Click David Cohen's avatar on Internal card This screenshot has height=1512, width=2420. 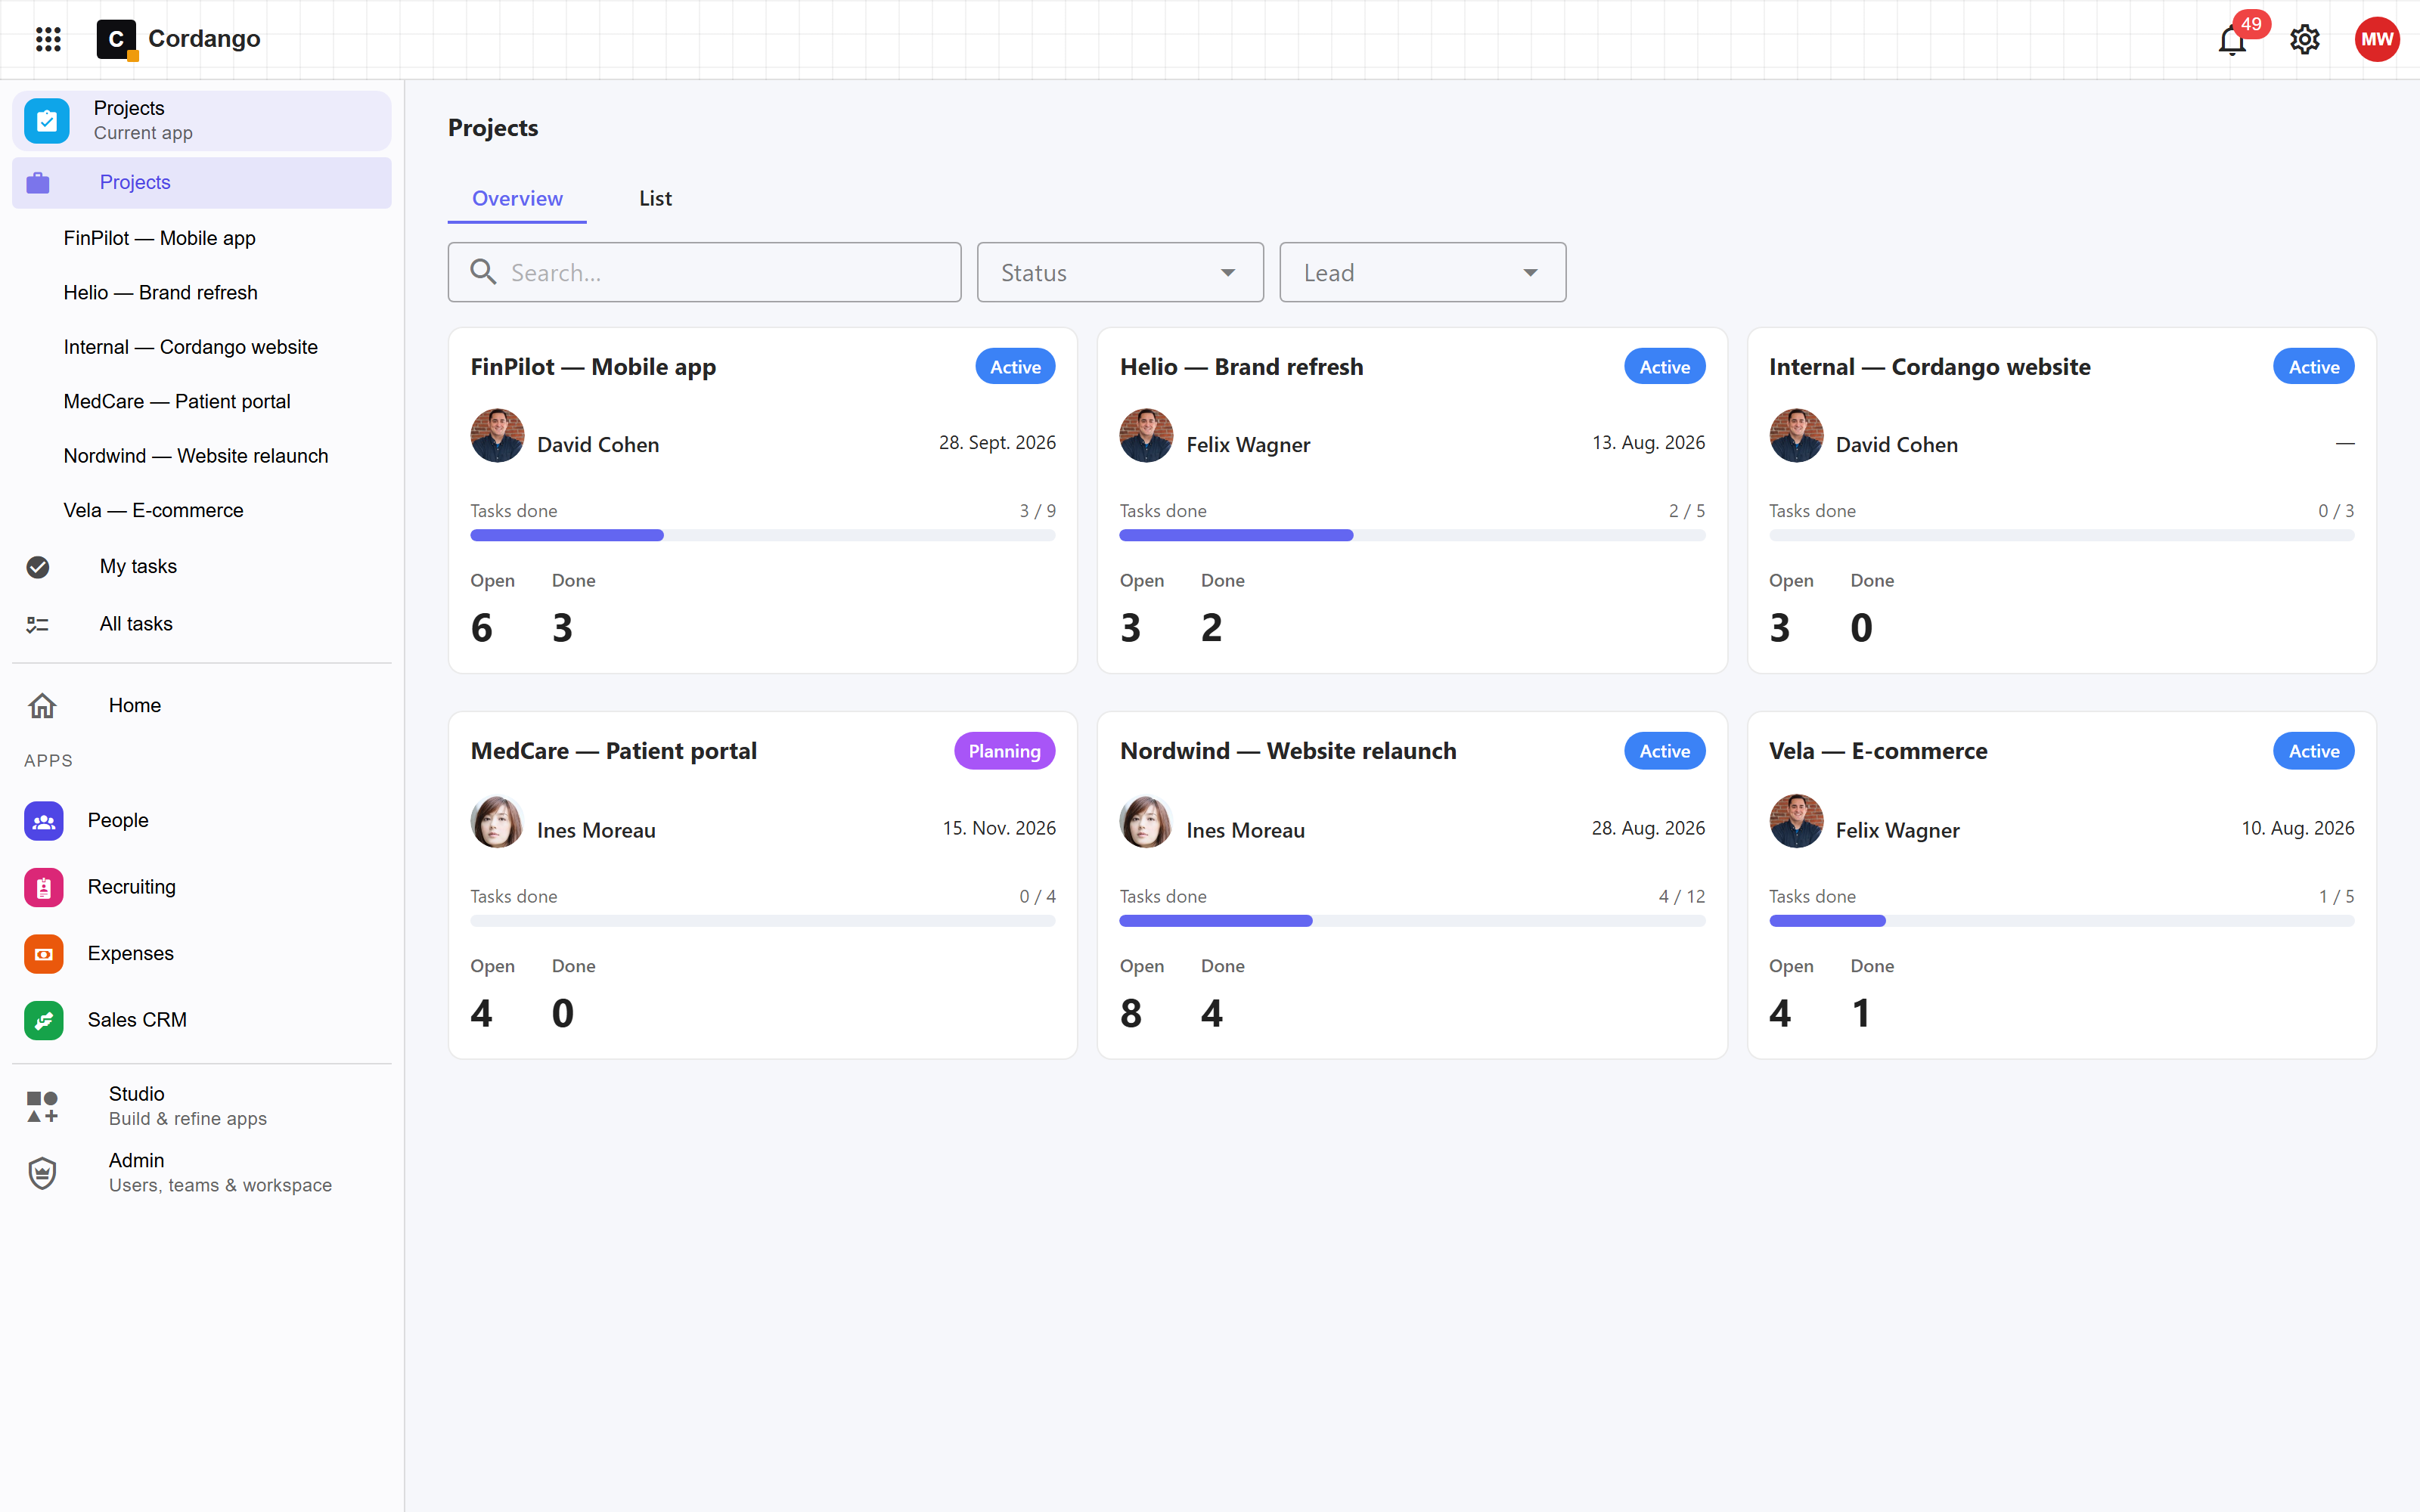pos(1796,435)
